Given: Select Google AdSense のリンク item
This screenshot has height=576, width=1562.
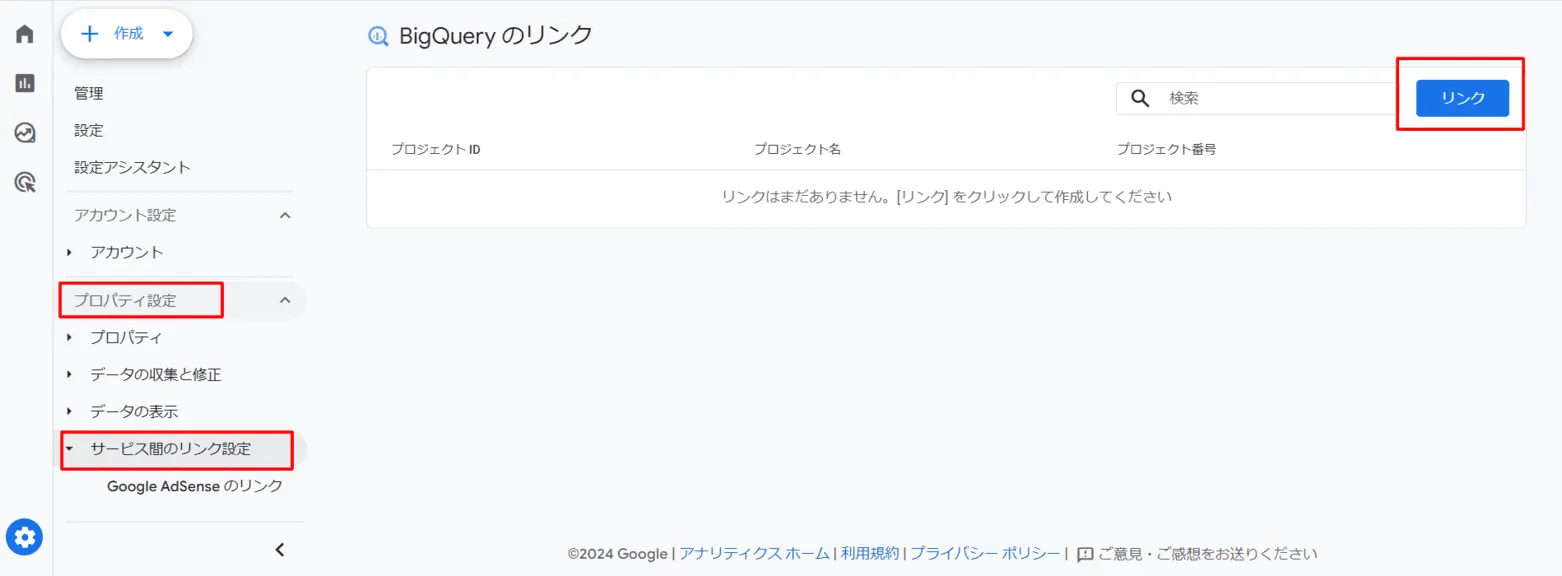Looking at the screenshot, I should click(195, 486).
